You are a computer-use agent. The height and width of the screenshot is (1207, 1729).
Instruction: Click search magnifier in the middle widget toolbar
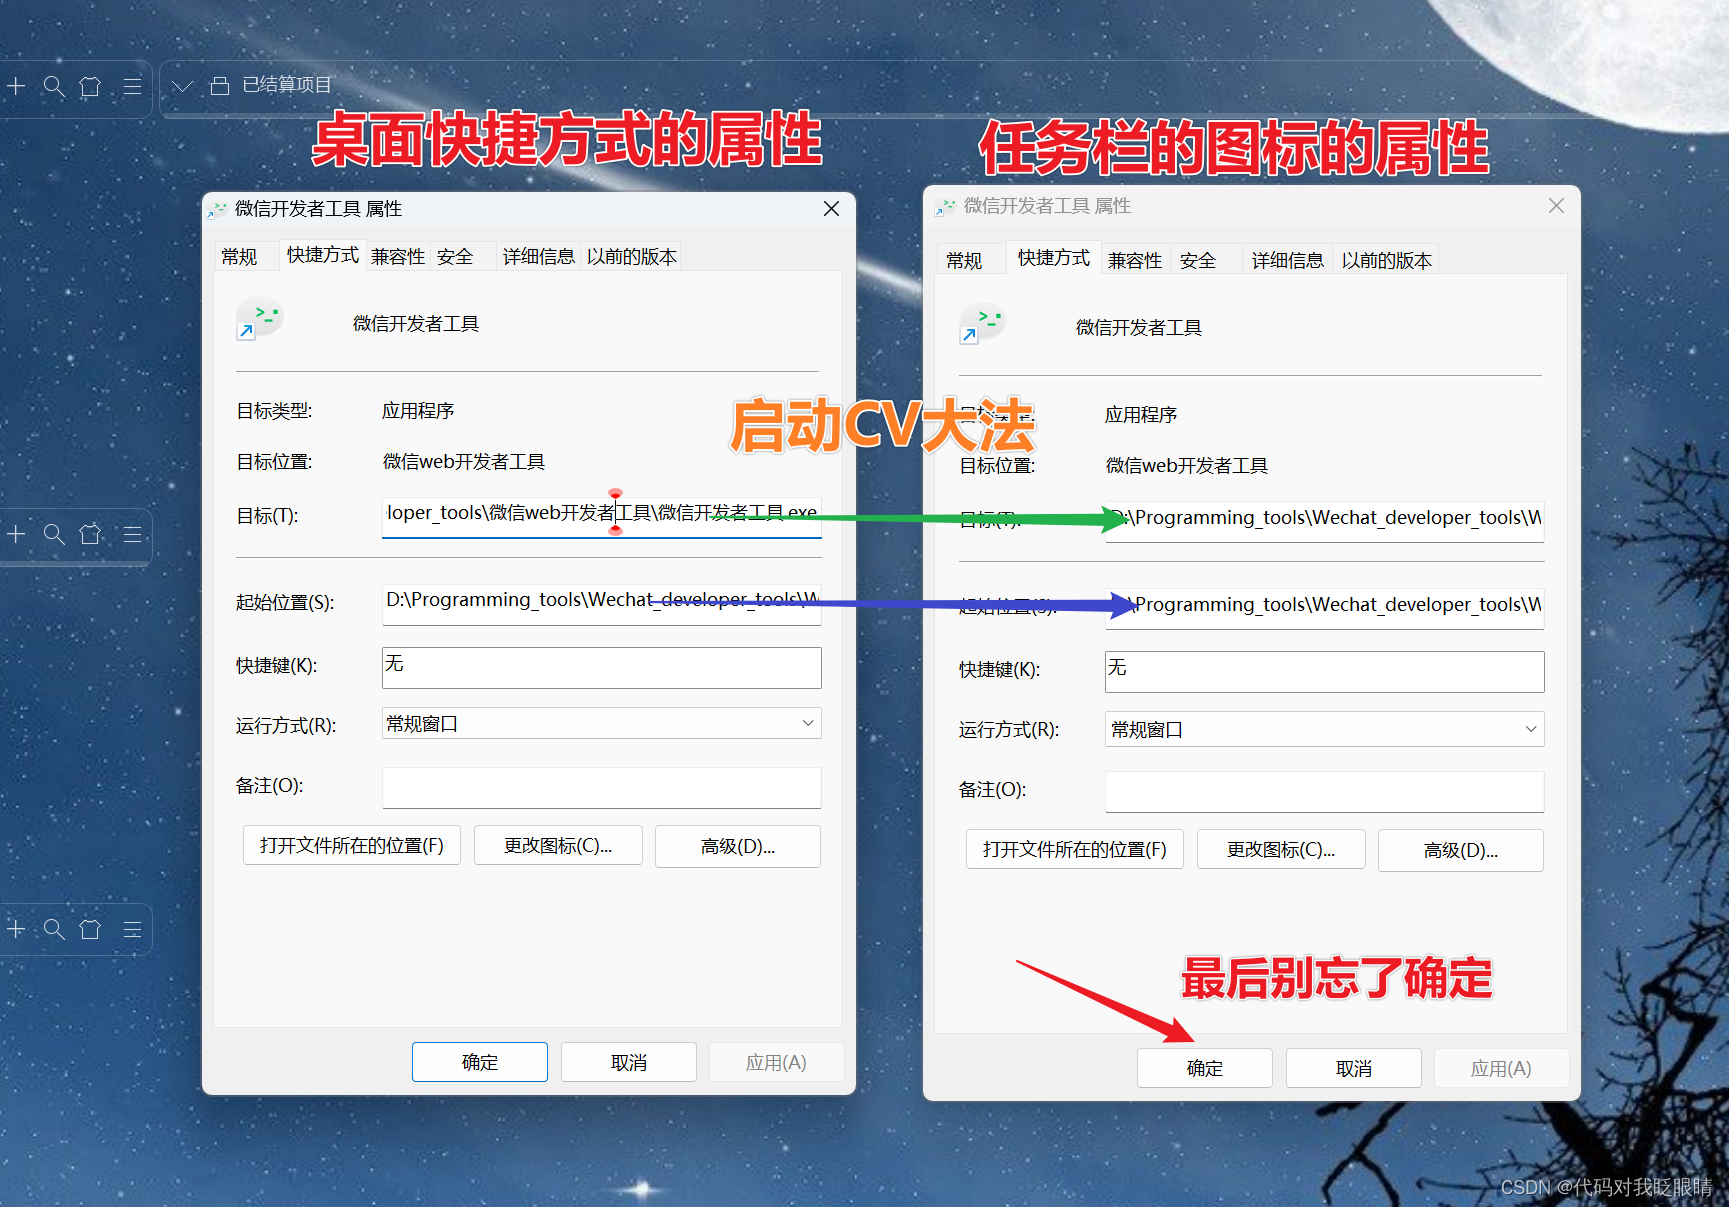coord(54,534)
